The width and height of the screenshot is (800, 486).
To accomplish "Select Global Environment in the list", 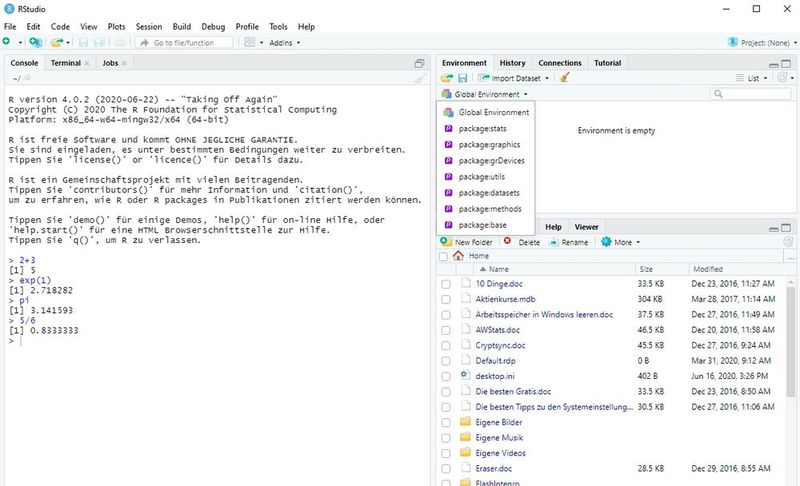I will 486,112.
